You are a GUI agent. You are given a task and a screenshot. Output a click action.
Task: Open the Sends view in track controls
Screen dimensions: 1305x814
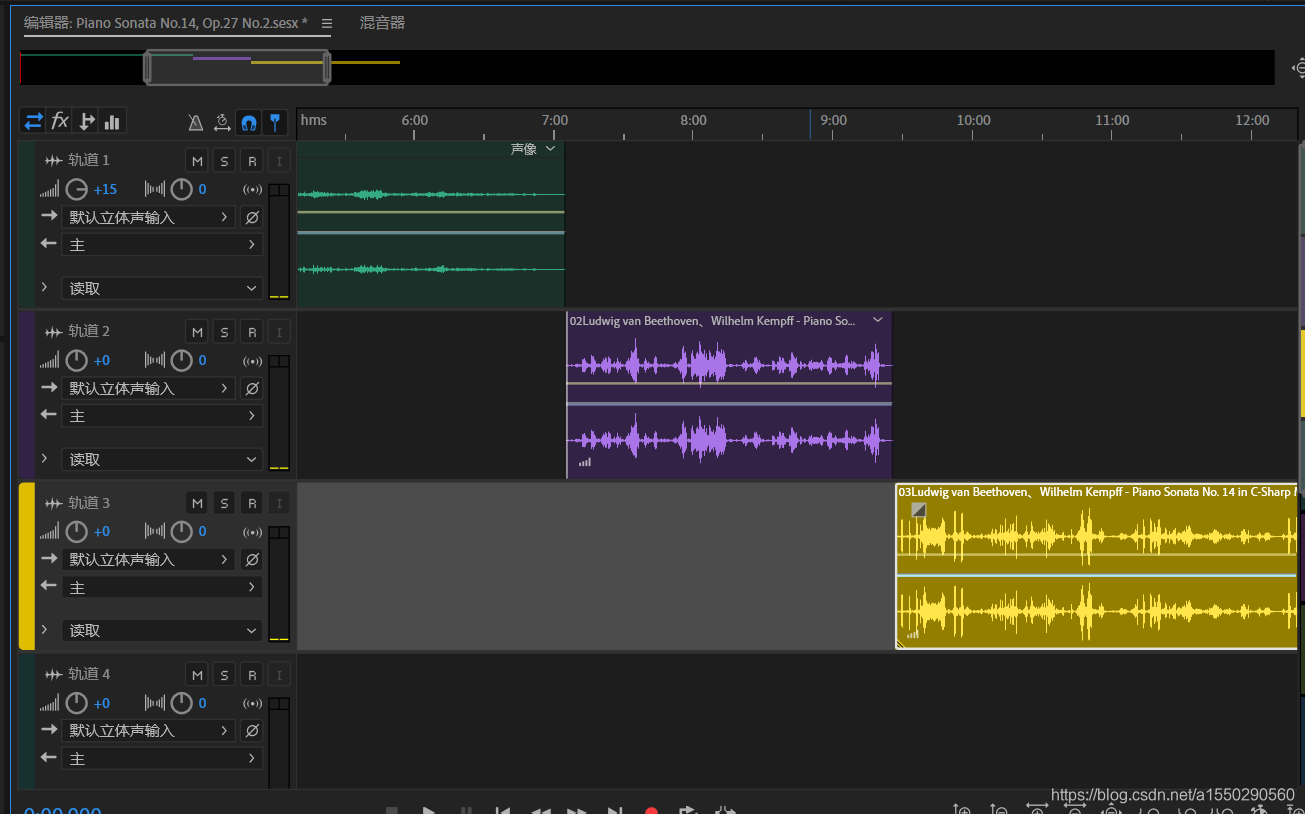pos(87,121)
